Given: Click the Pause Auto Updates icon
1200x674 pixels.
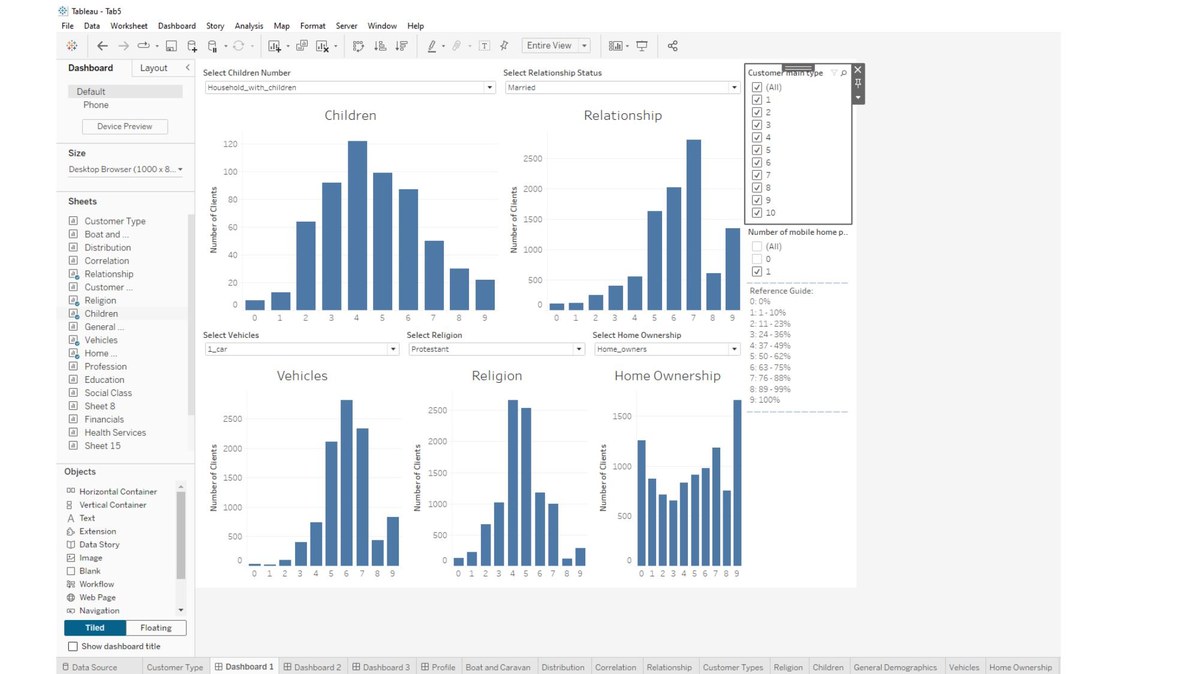Looking at the screenshot, I should click(212, 46).
